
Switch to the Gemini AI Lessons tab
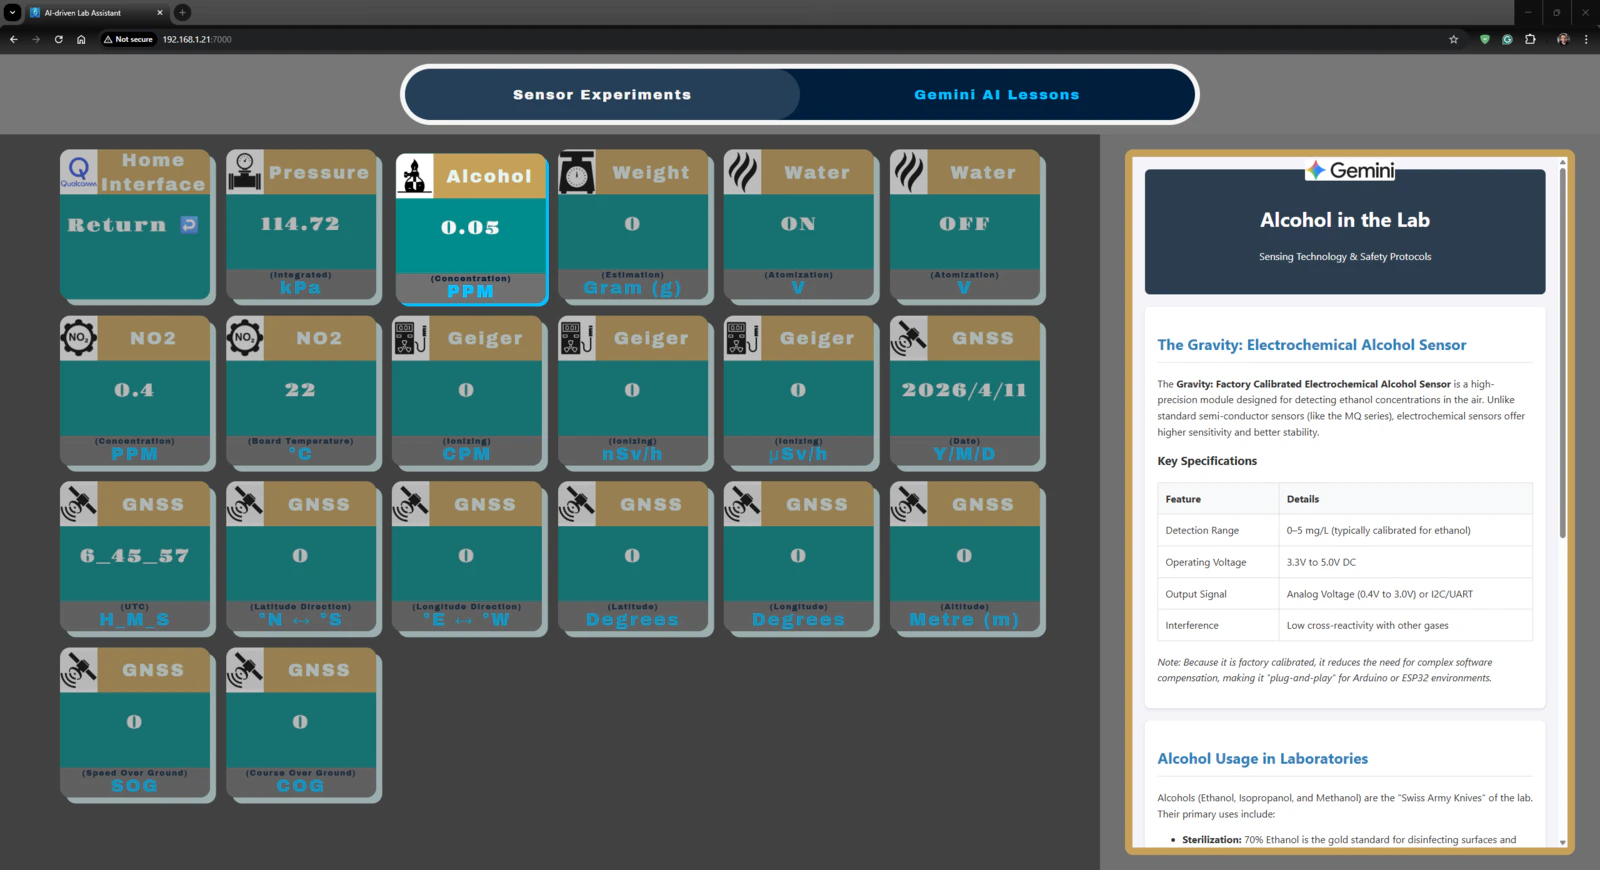[x=997, y=95]
